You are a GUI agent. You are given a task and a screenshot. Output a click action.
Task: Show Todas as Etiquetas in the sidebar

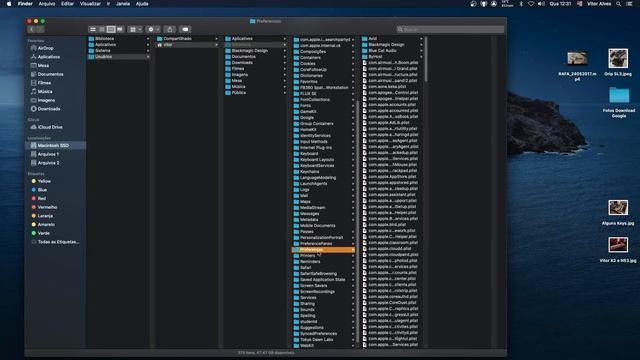58,242
